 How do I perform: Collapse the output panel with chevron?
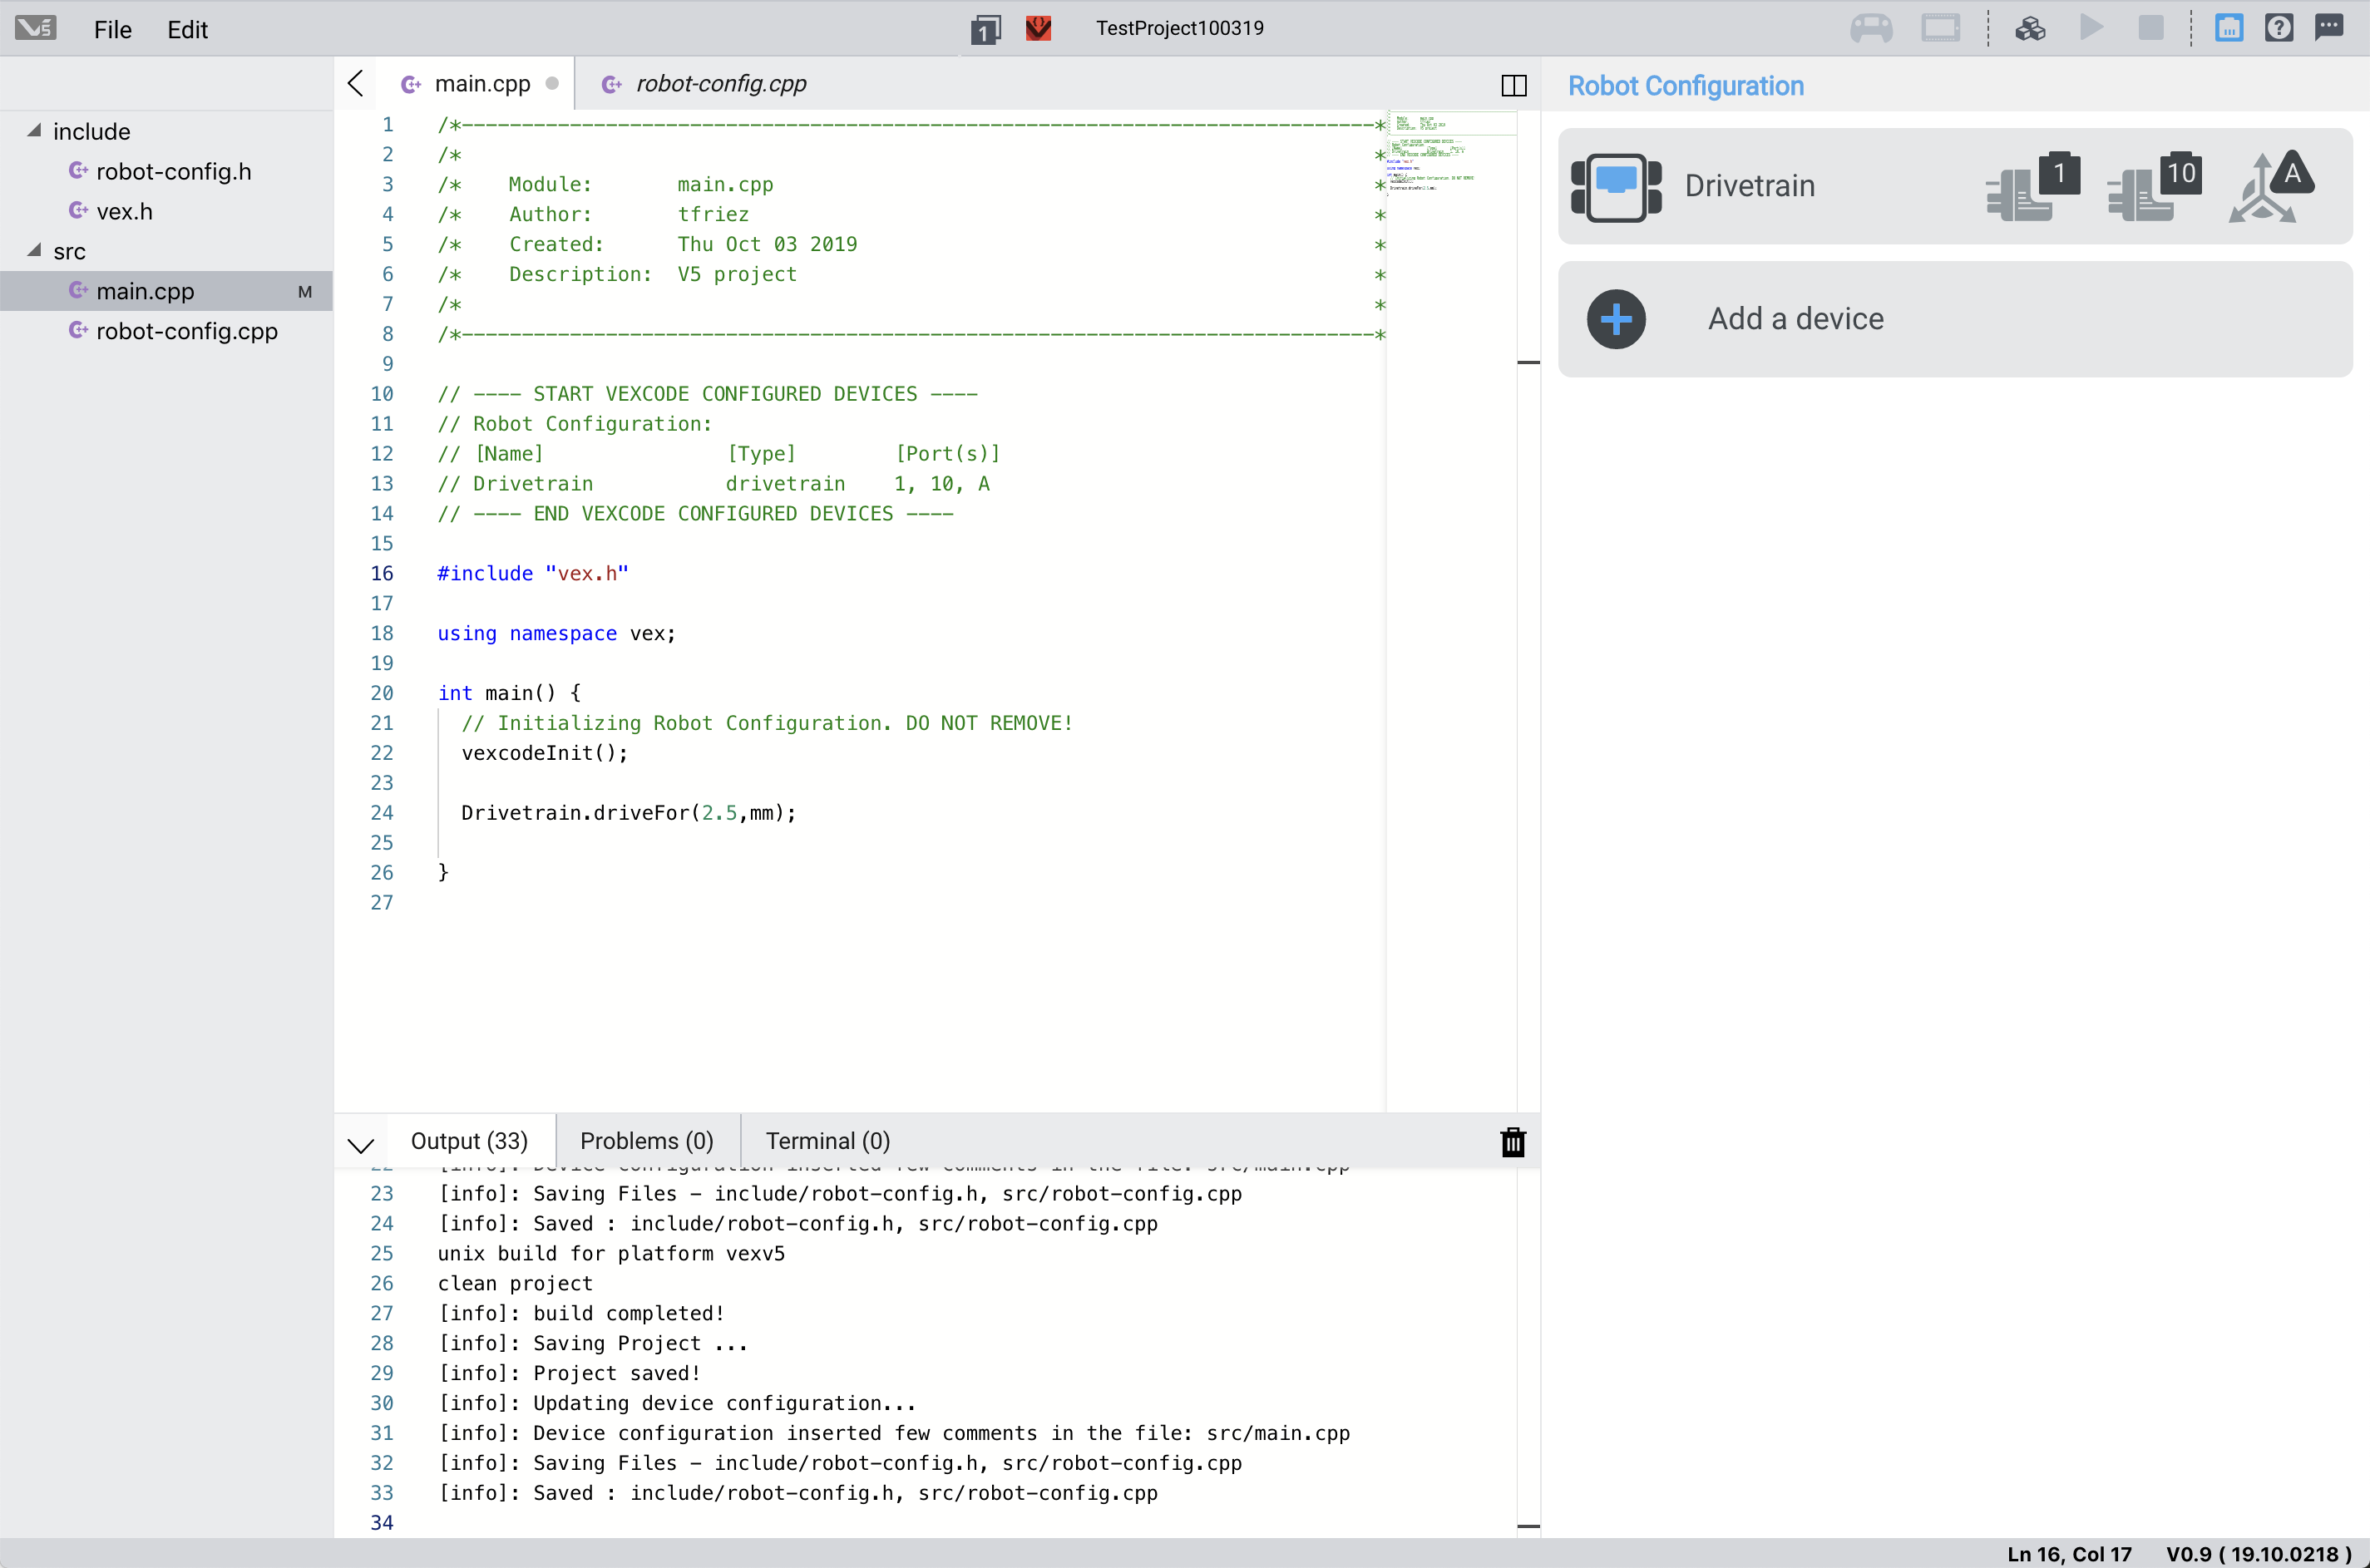coord(361,1145)
